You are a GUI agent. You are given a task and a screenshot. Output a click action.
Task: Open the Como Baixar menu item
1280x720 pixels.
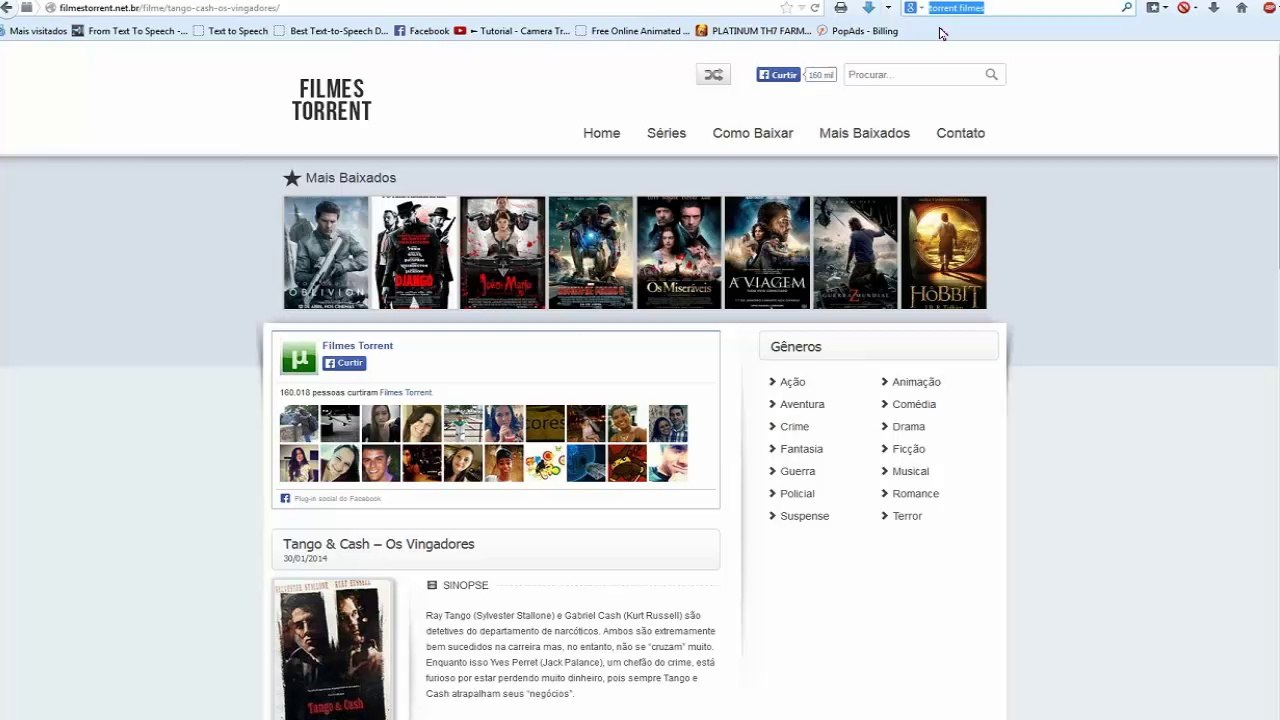(x=753, y=133)
